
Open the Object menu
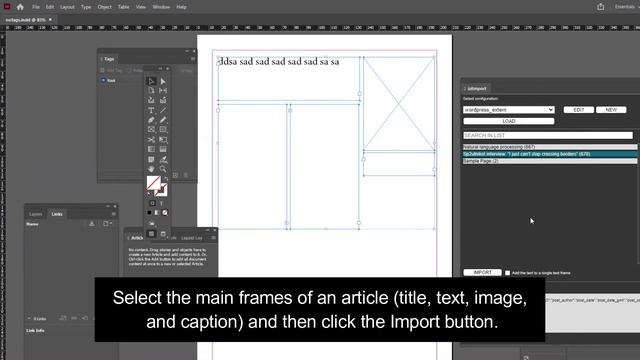[104, 7]
